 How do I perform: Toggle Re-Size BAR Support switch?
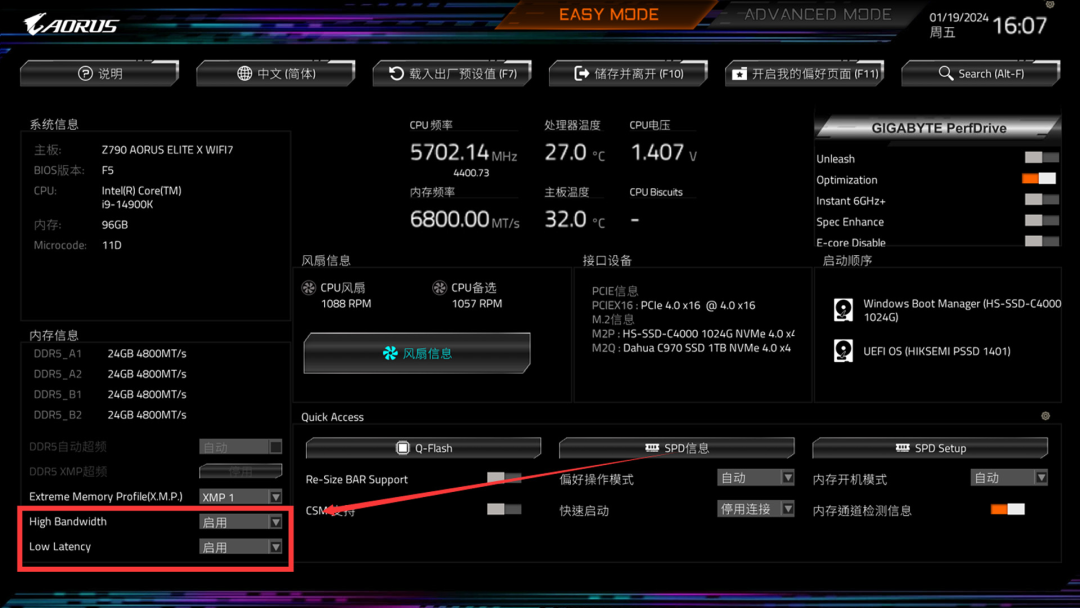pyautogui.click(x=503, y=477)
